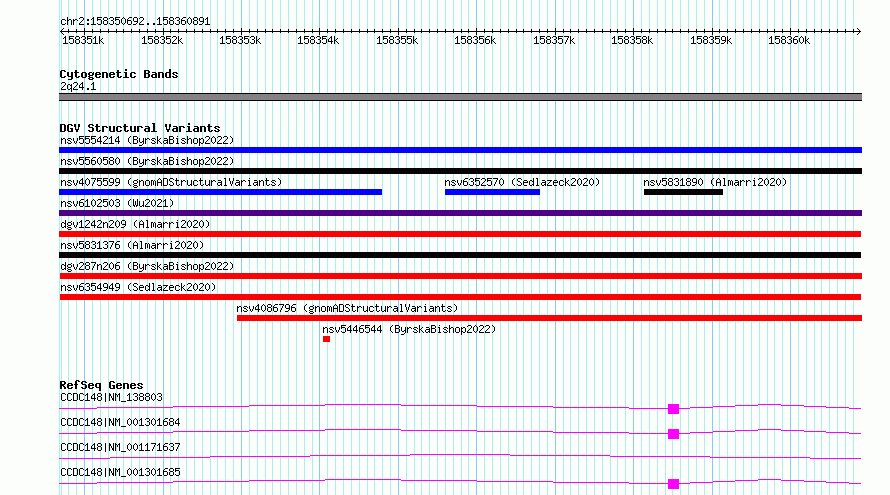890x495 pixels.
Task: Click dgv287n206 (ByrskaBishop2022) label
Action: point(147,266)
